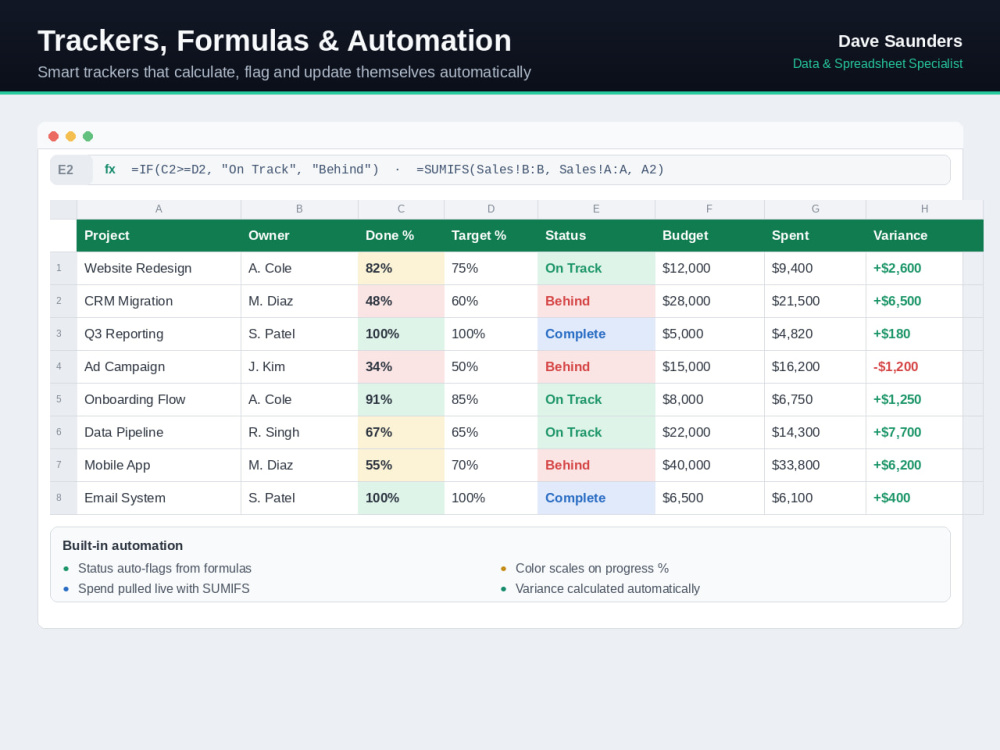Image resolution: width=1000 pixels, height=750 pixels.
Task: Click the 82% done cell
Action: point(401,268)
